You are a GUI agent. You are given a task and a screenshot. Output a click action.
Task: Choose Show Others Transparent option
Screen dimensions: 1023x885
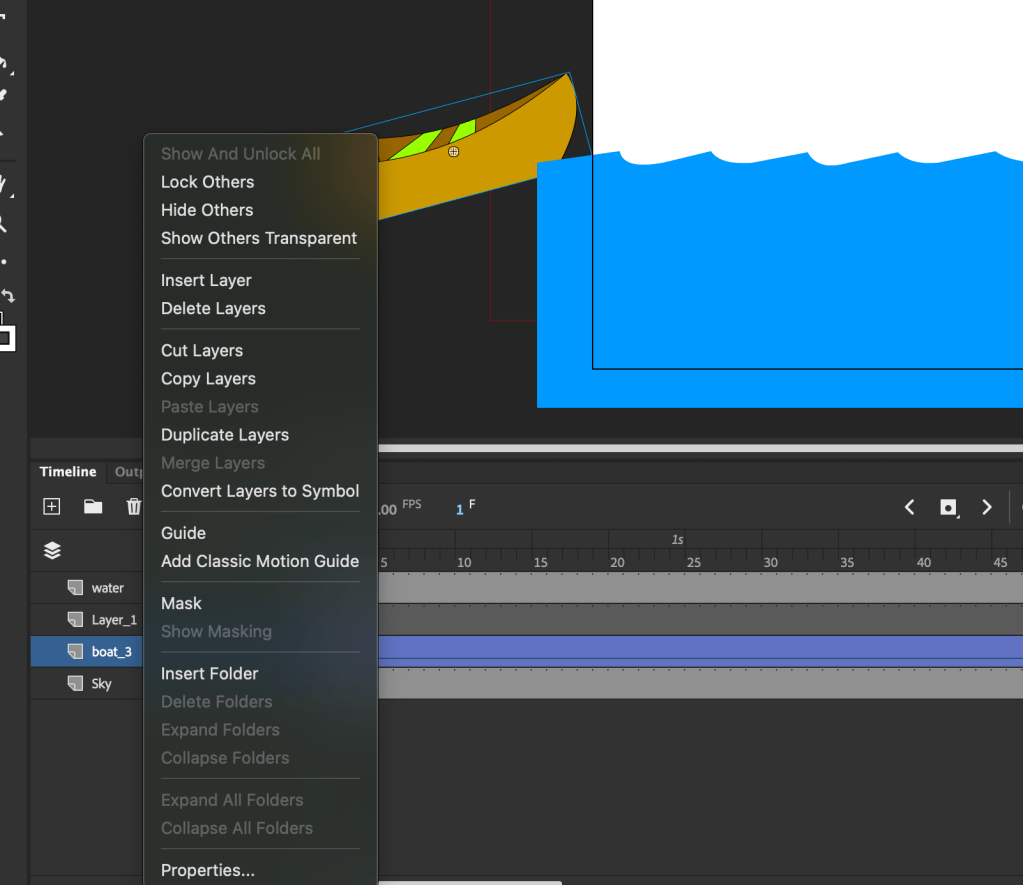(258, 238)
